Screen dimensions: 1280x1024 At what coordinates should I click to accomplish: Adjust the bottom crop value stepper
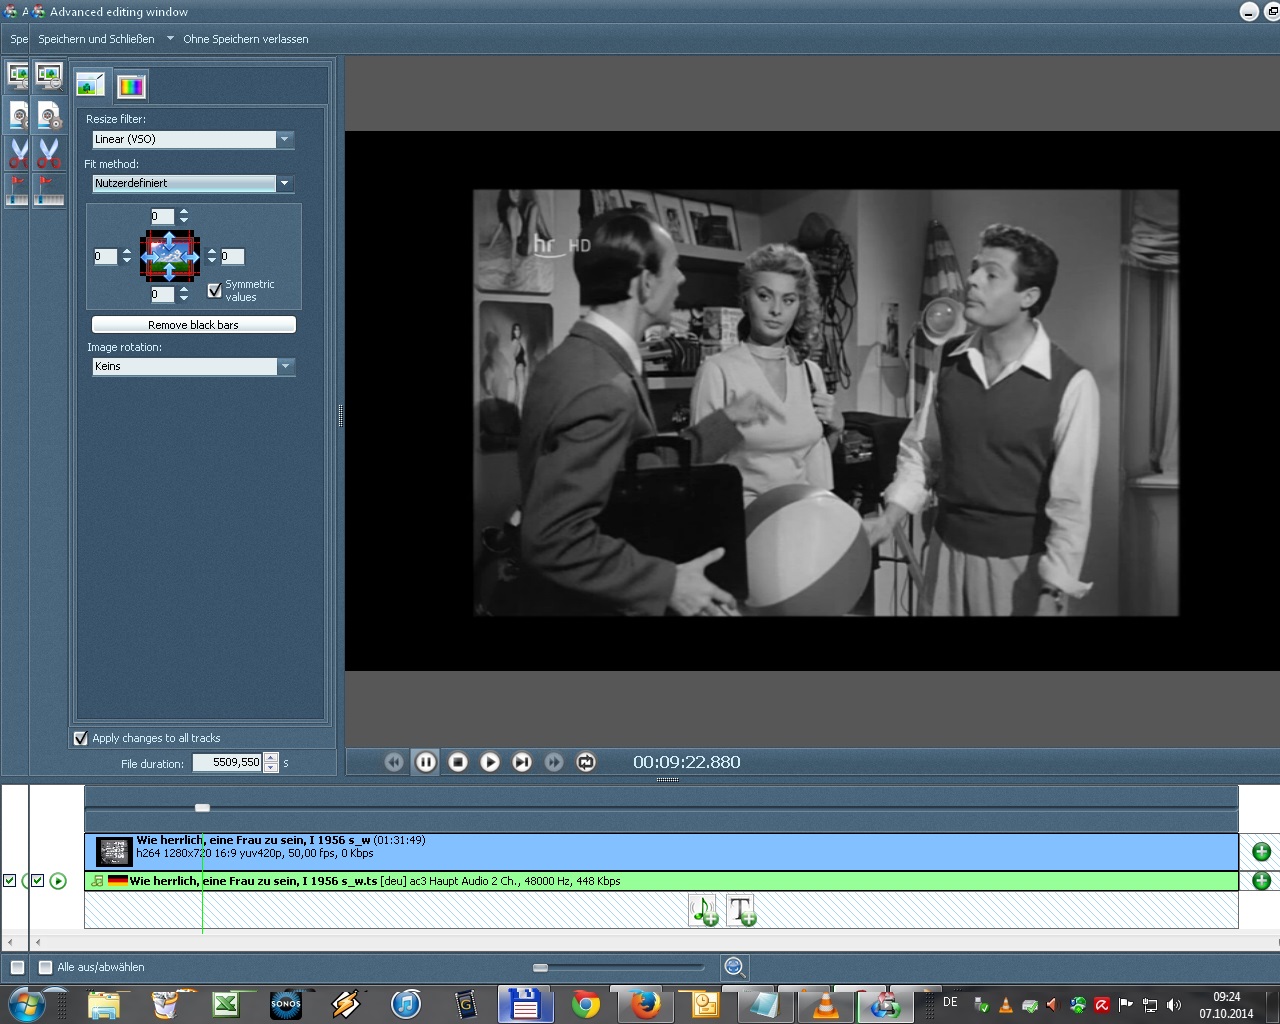[184, 294]
